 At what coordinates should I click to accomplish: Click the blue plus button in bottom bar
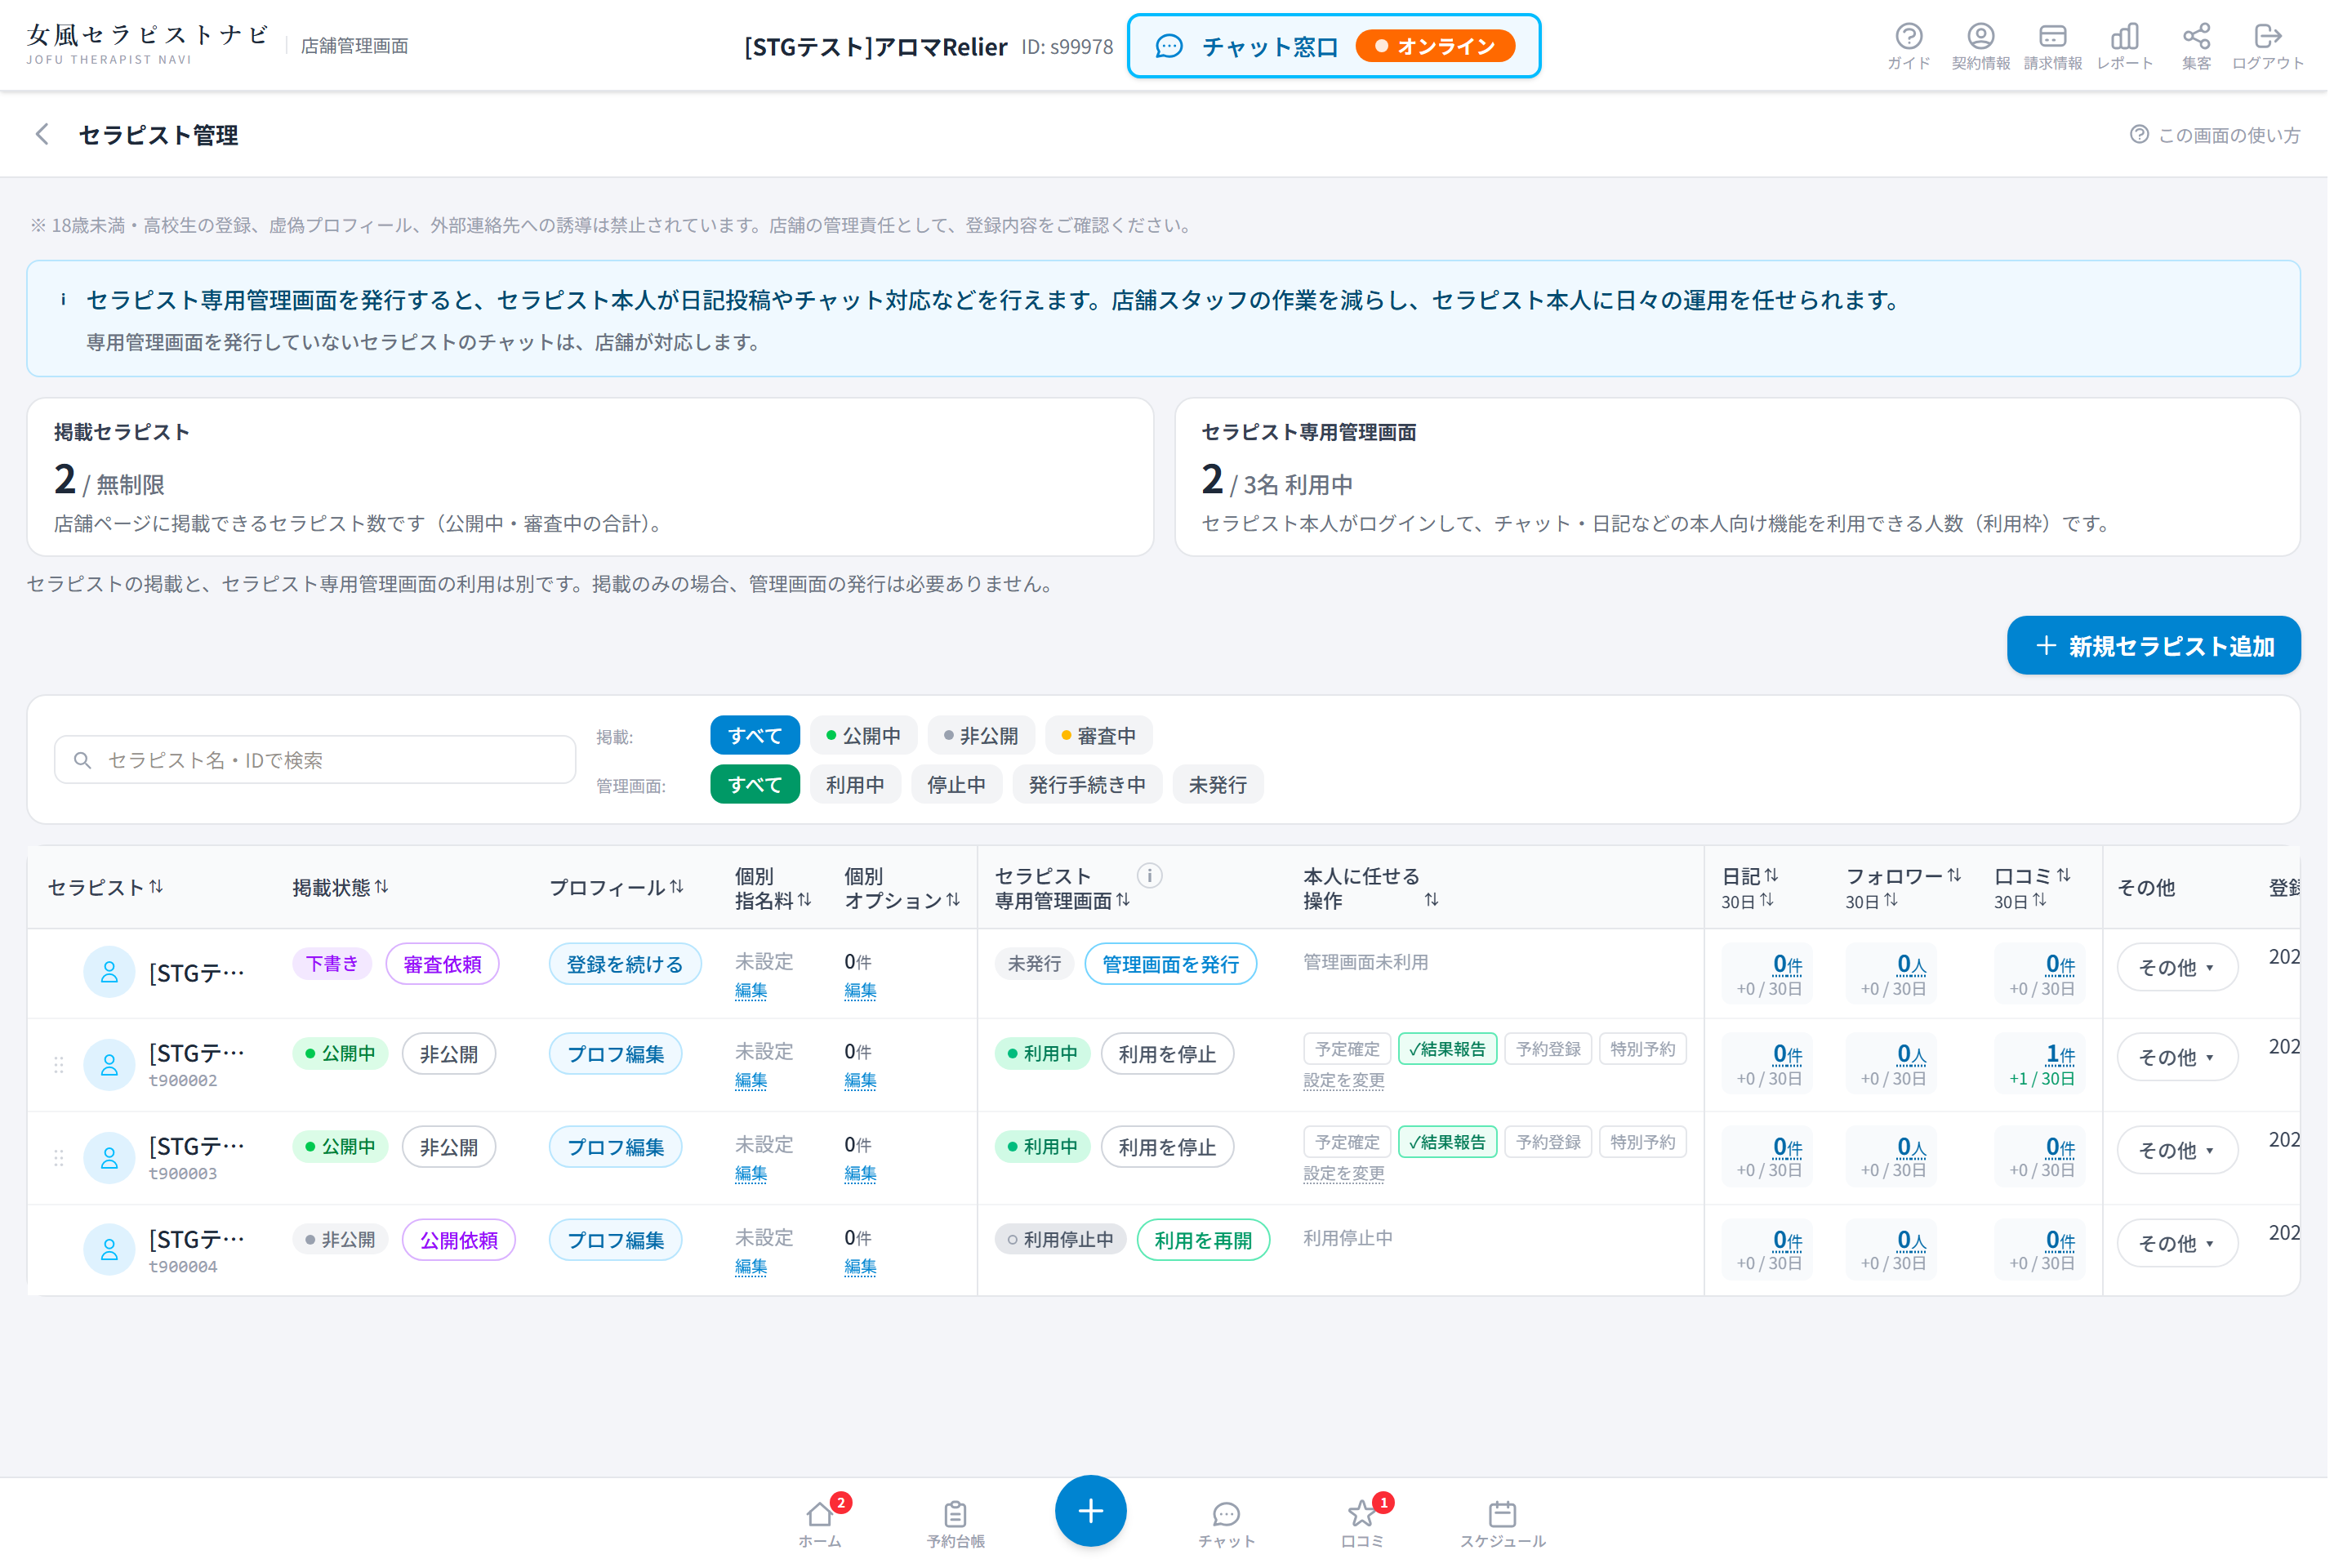click(x=1102, y=1526)
